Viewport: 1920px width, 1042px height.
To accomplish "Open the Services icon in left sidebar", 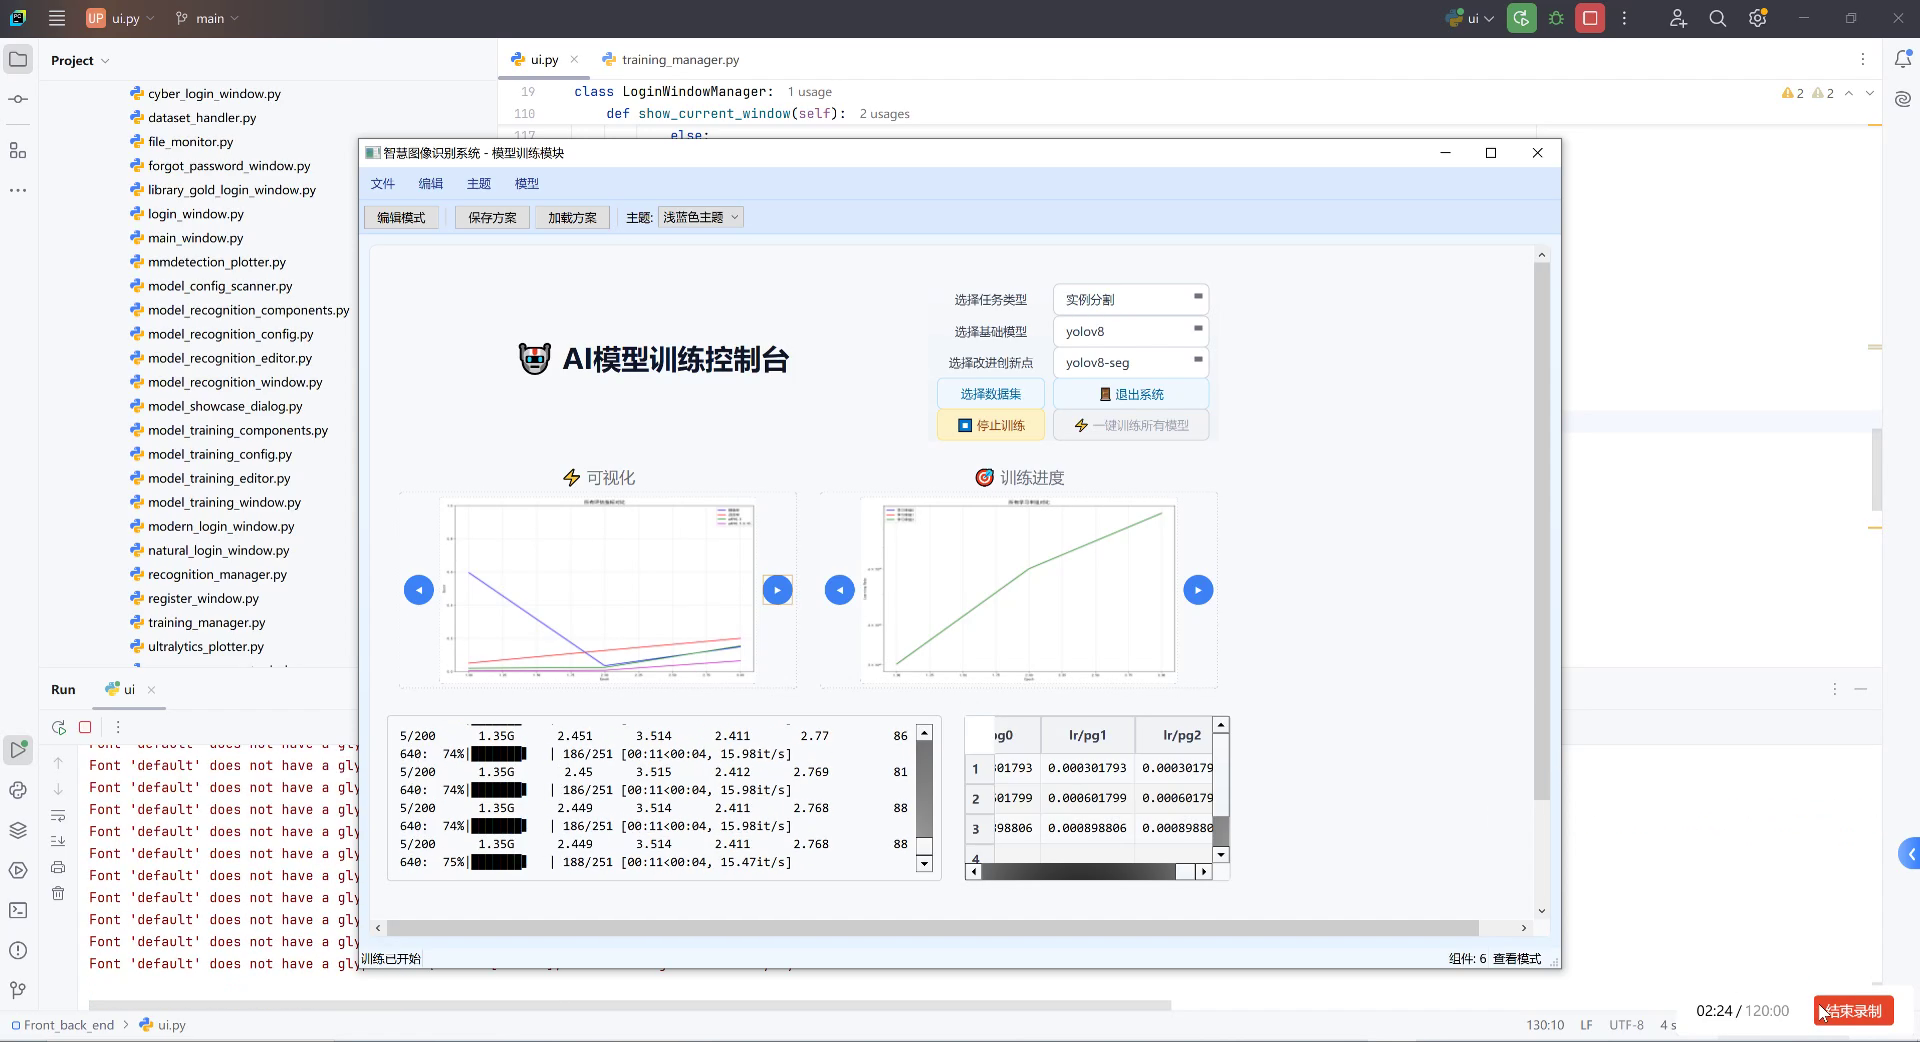I will [x=18, y=870].
